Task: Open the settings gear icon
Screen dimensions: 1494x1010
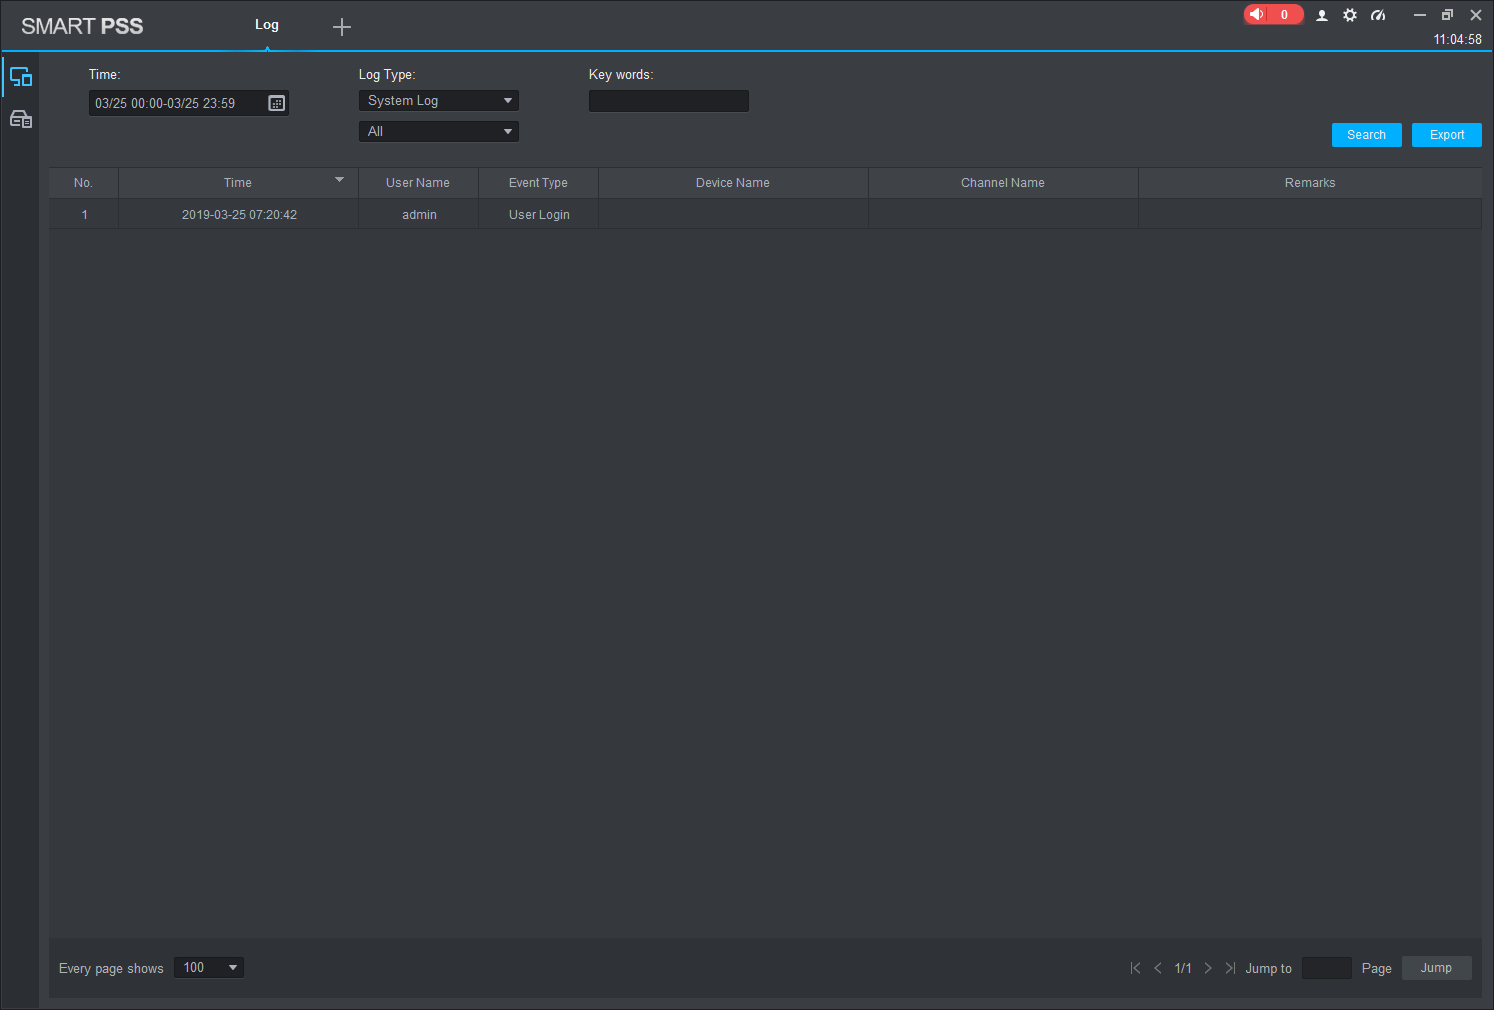Action: [1350, 15]
